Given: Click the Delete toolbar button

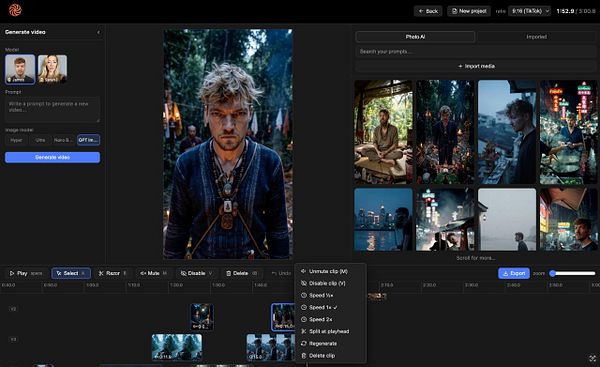Looking at the screenshot, I should pyautogui.click(x=241, y=273).
